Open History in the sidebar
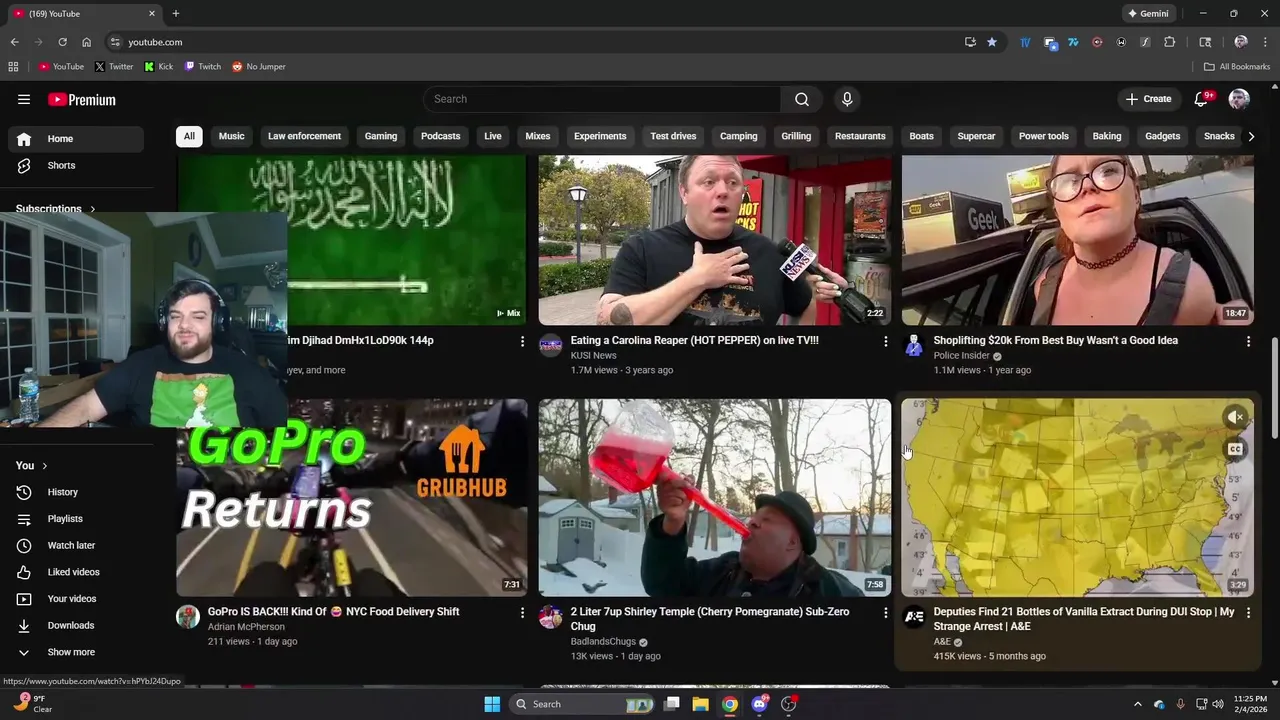The height and width of the screenshot is (720, 1280). click(x=76, y=492)
